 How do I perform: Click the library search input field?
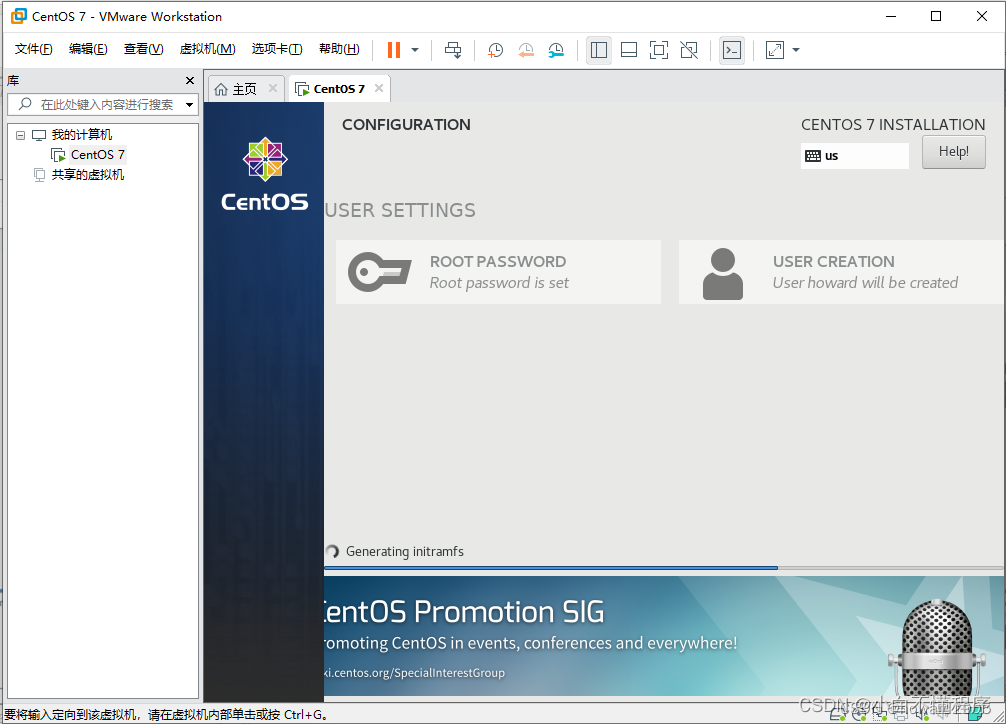point(103,104)
